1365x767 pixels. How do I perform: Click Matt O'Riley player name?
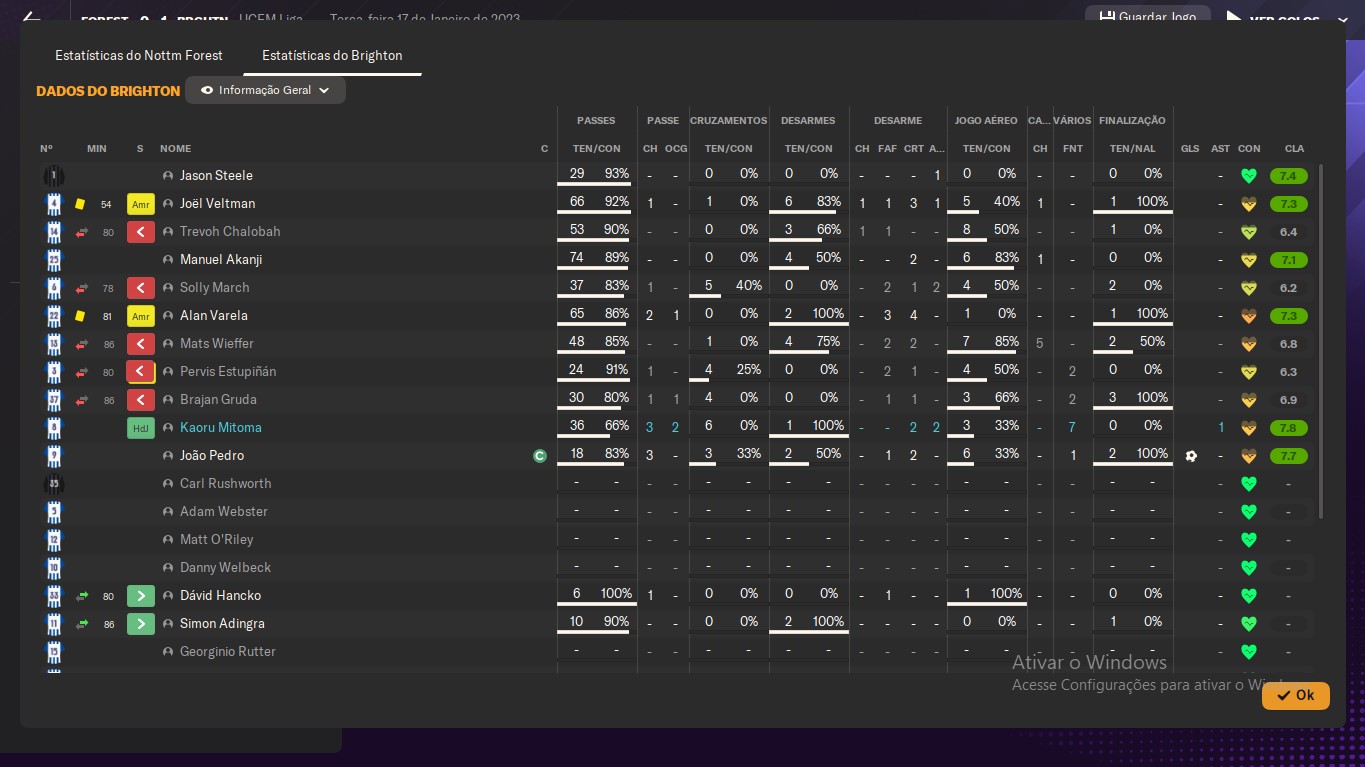[216, 540]
